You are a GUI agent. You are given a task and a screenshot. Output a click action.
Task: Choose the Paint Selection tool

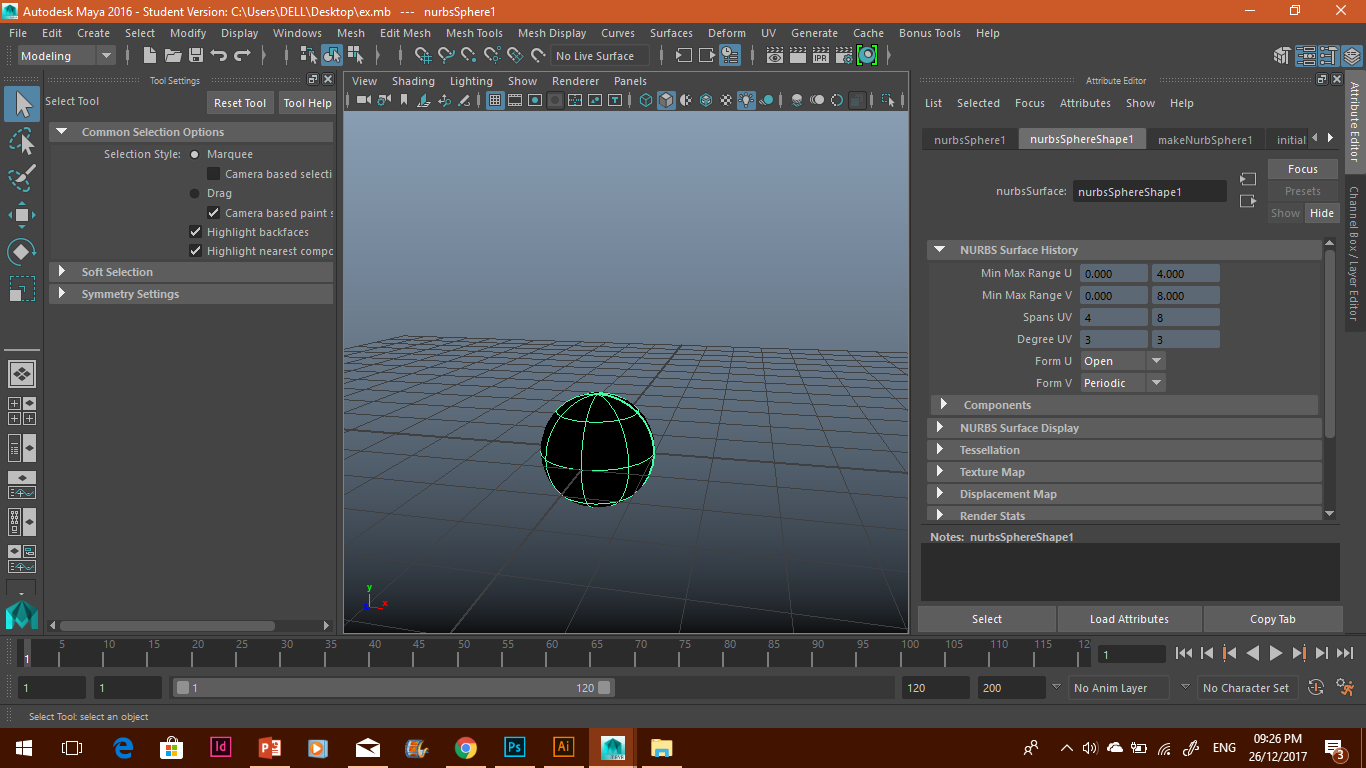[x=22, y=178]
